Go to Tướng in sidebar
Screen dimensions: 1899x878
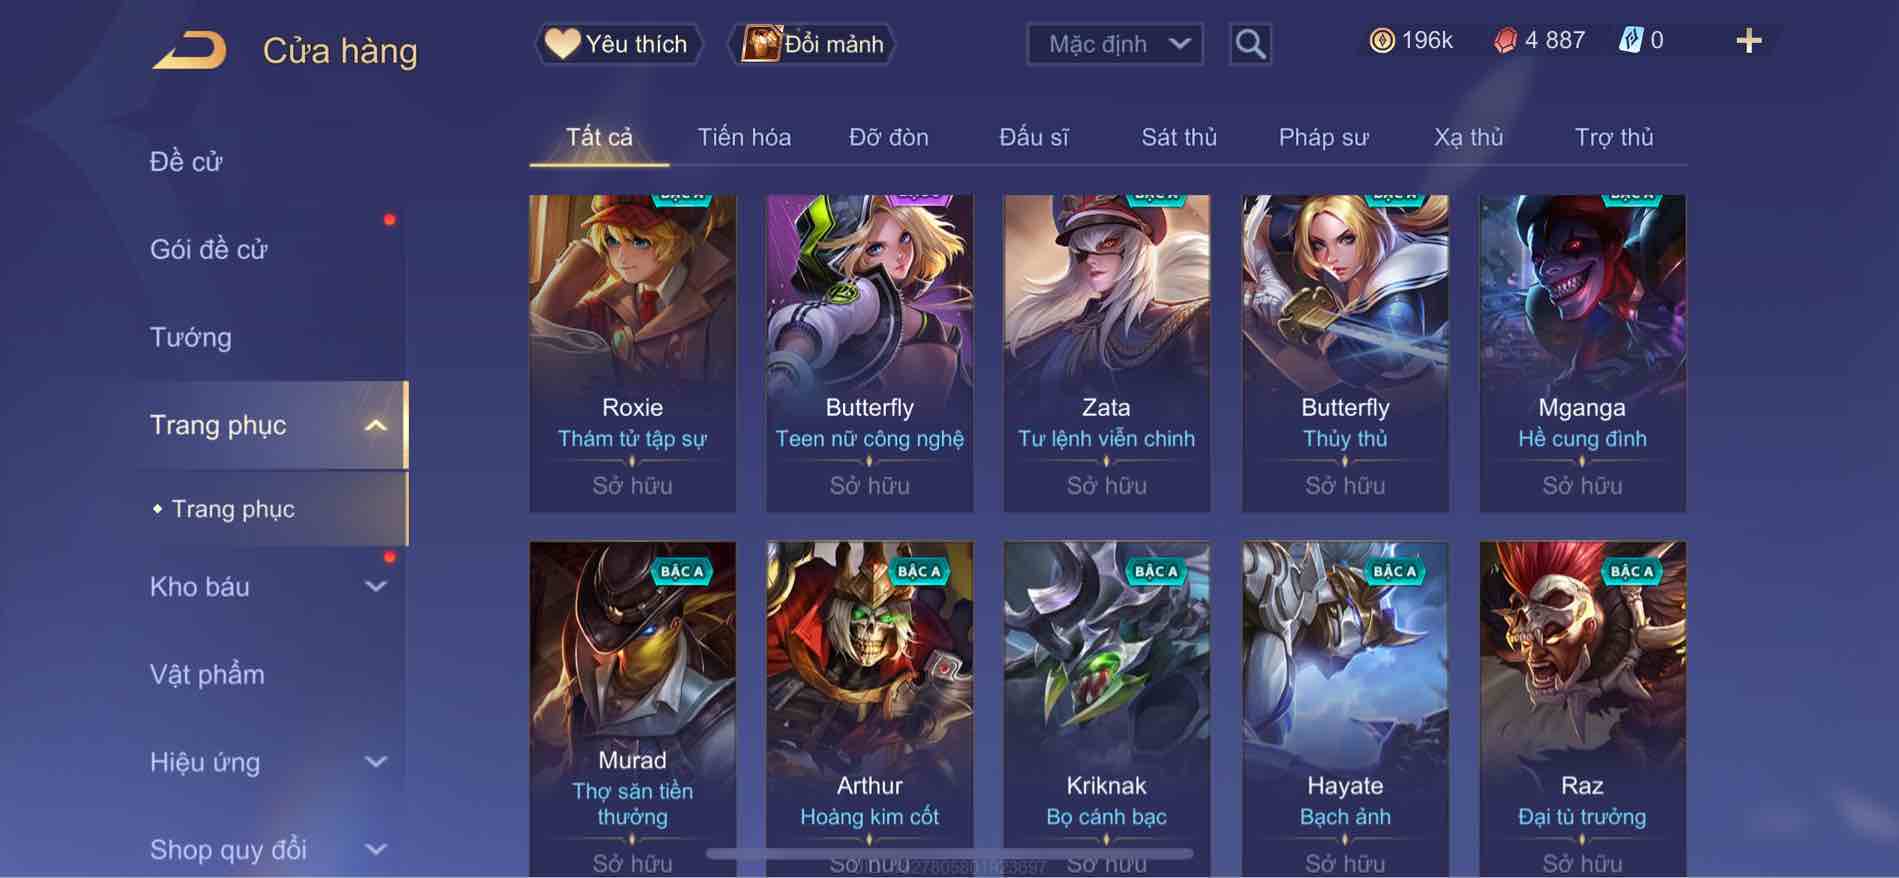coord(191,337)
